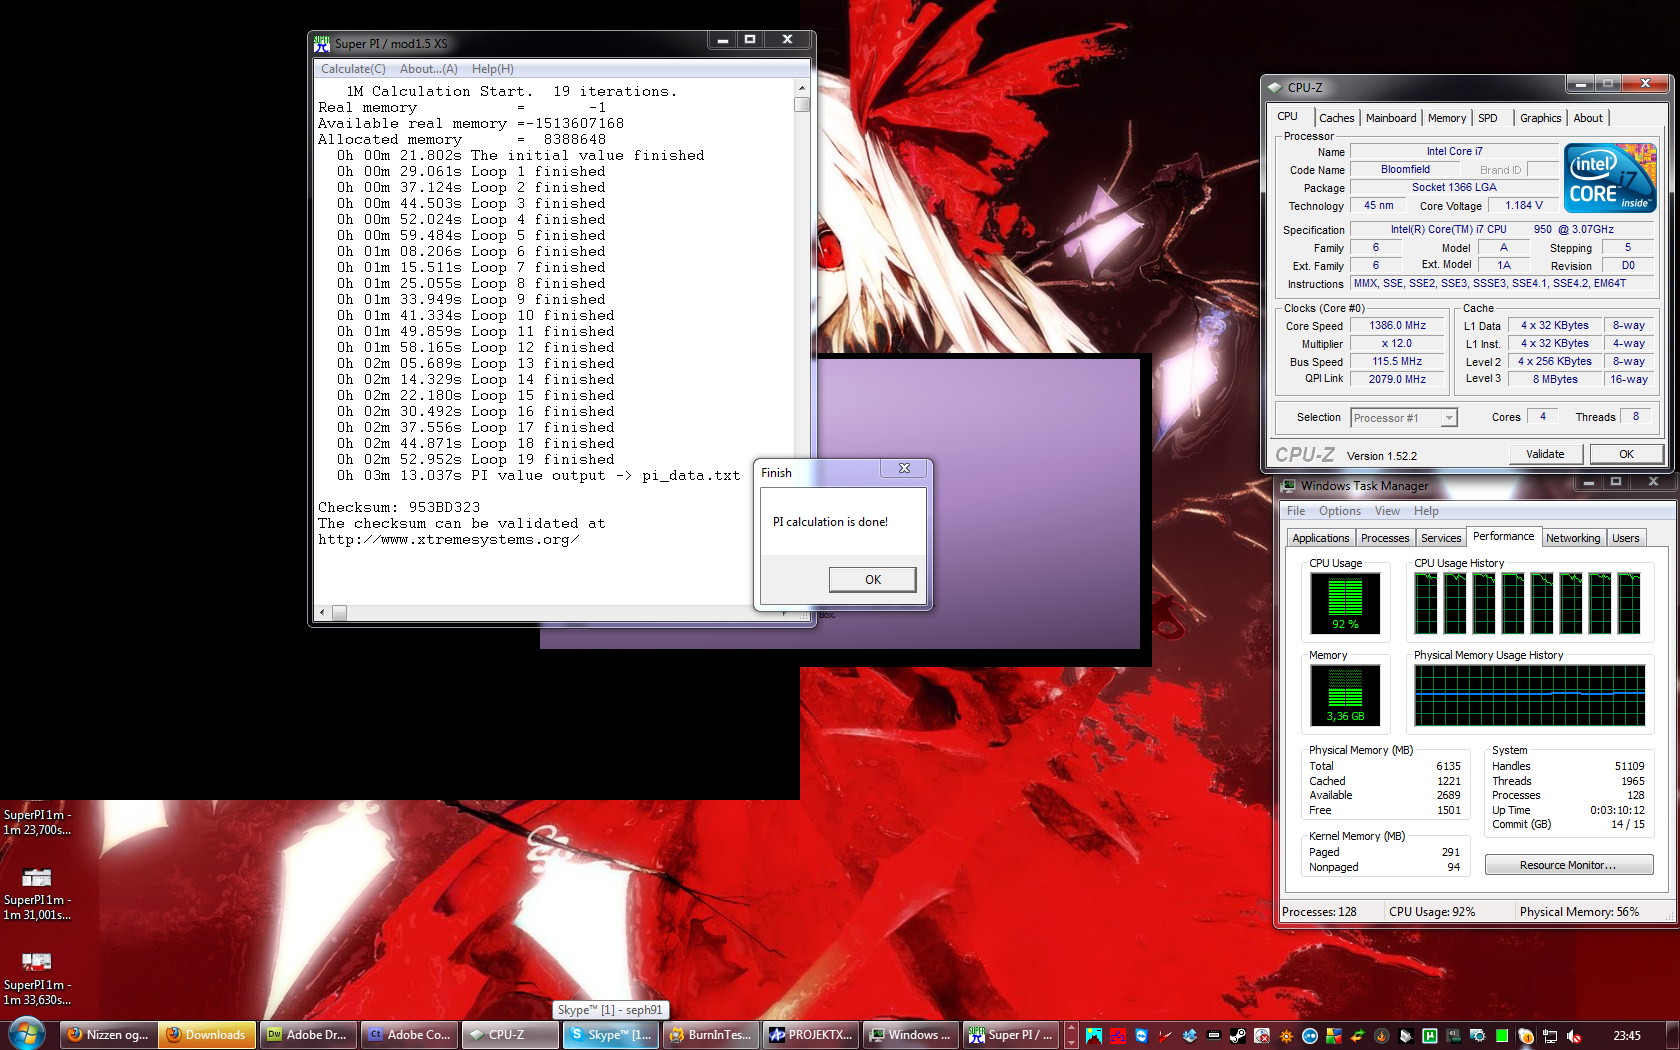Click the flame tray icon
Image resolution: width=1680 pixels, height=1050 pixels.
[1381, 1036]
